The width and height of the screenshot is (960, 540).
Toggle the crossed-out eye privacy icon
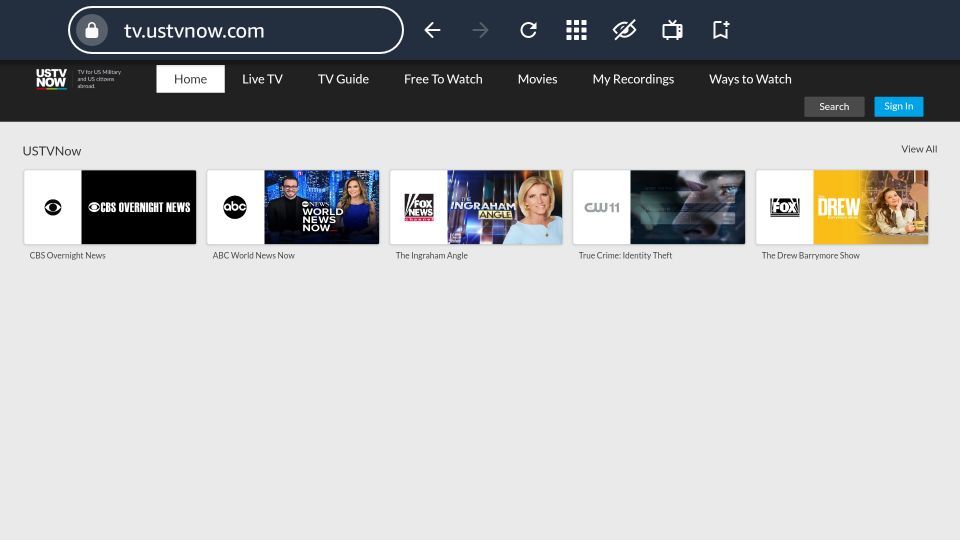(624, 30)
